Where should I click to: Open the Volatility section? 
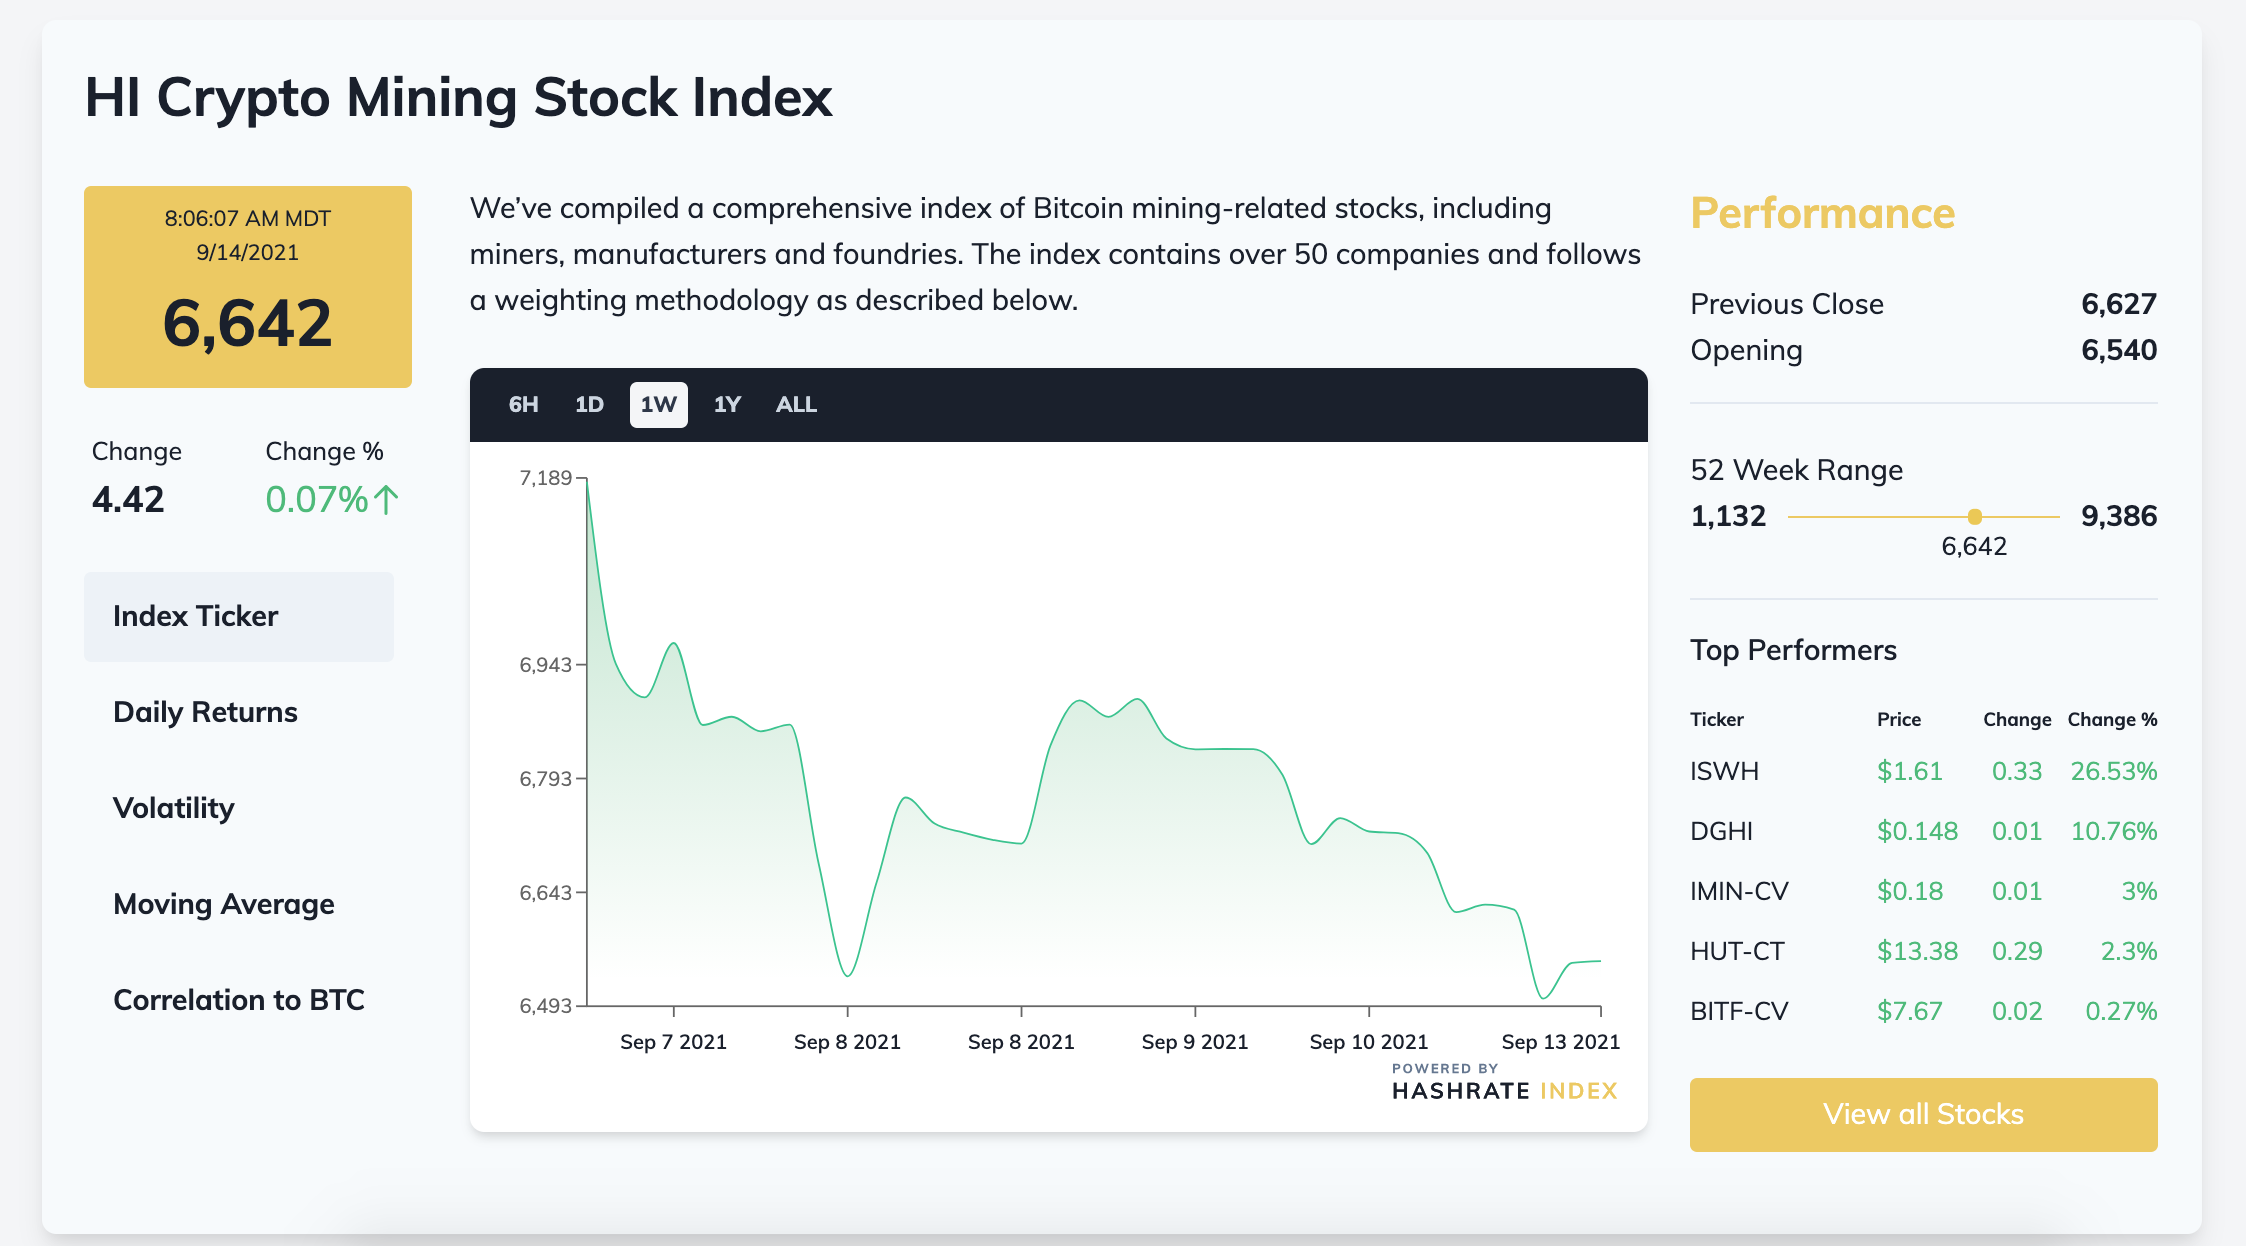174,808
